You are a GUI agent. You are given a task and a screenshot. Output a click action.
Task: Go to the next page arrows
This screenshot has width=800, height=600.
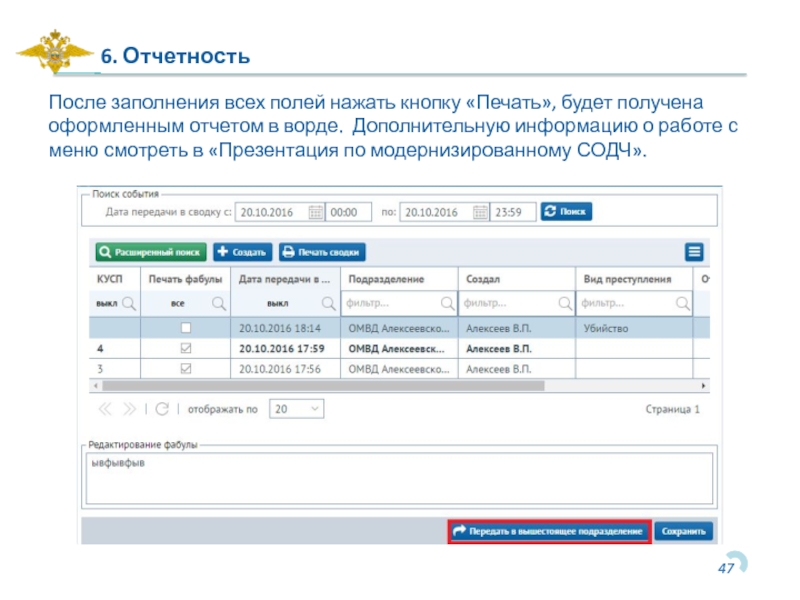130,409
